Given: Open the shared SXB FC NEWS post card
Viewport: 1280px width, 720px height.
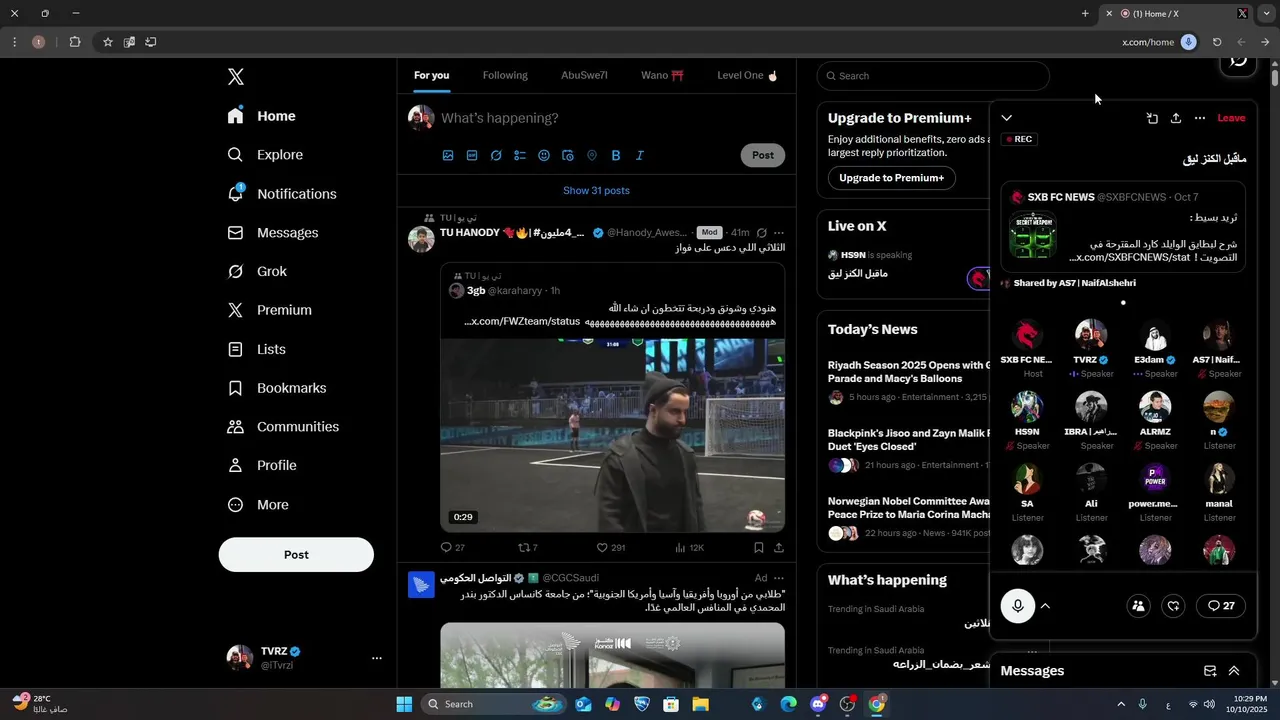Looking at the screenshot, I should 1123,228.
